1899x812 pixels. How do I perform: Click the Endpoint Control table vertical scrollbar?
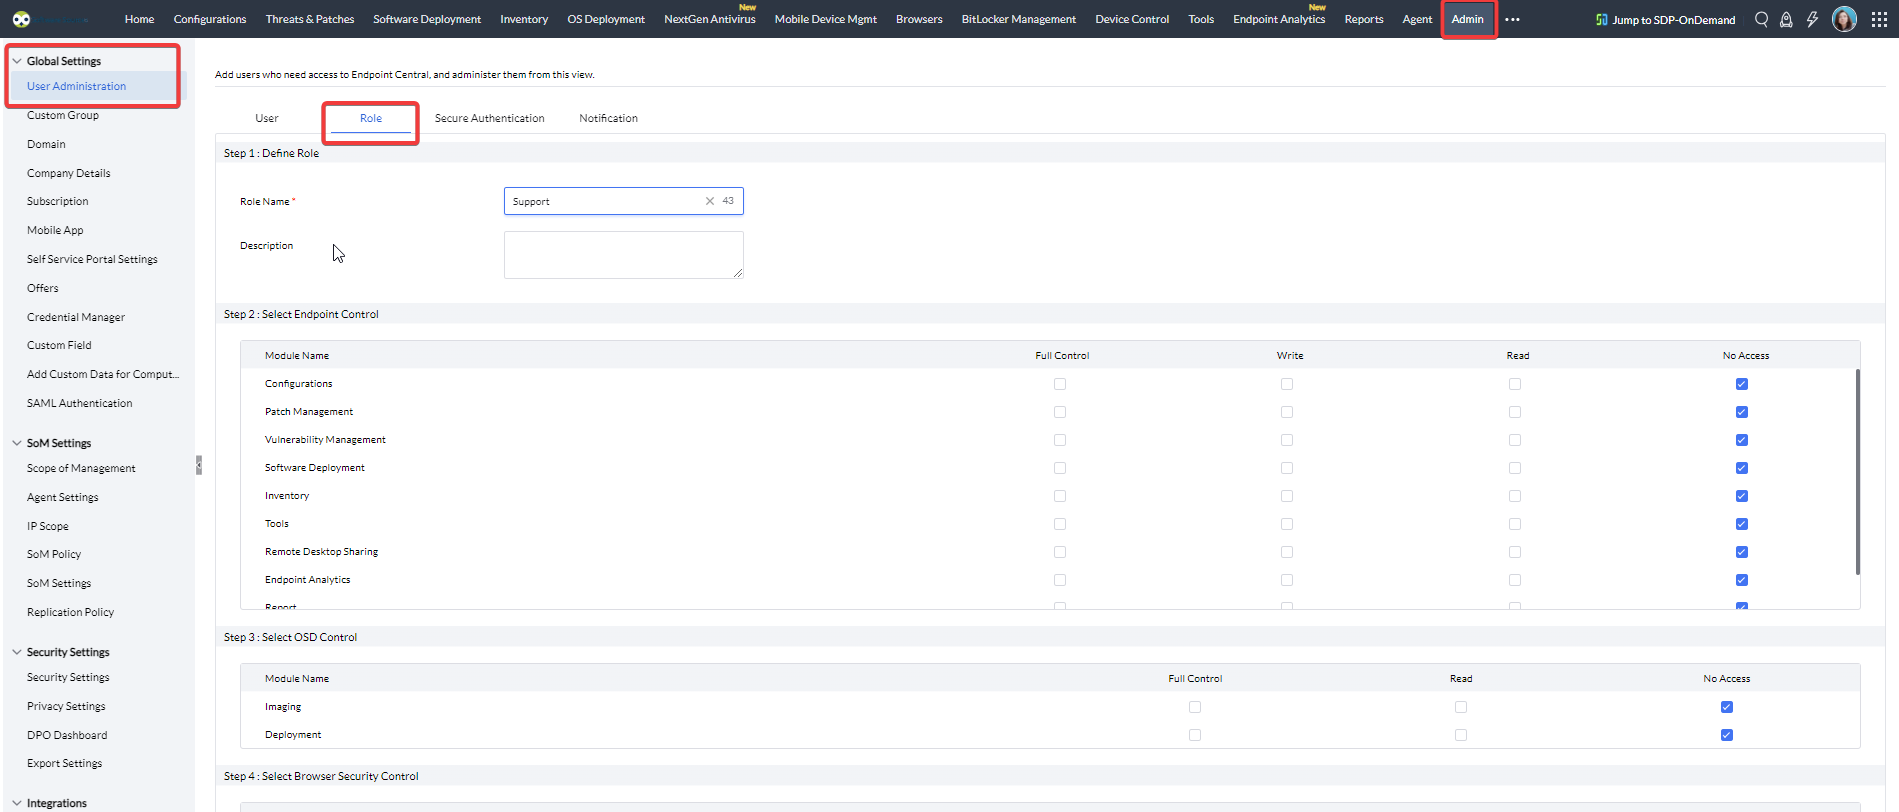coord(1857,470)
